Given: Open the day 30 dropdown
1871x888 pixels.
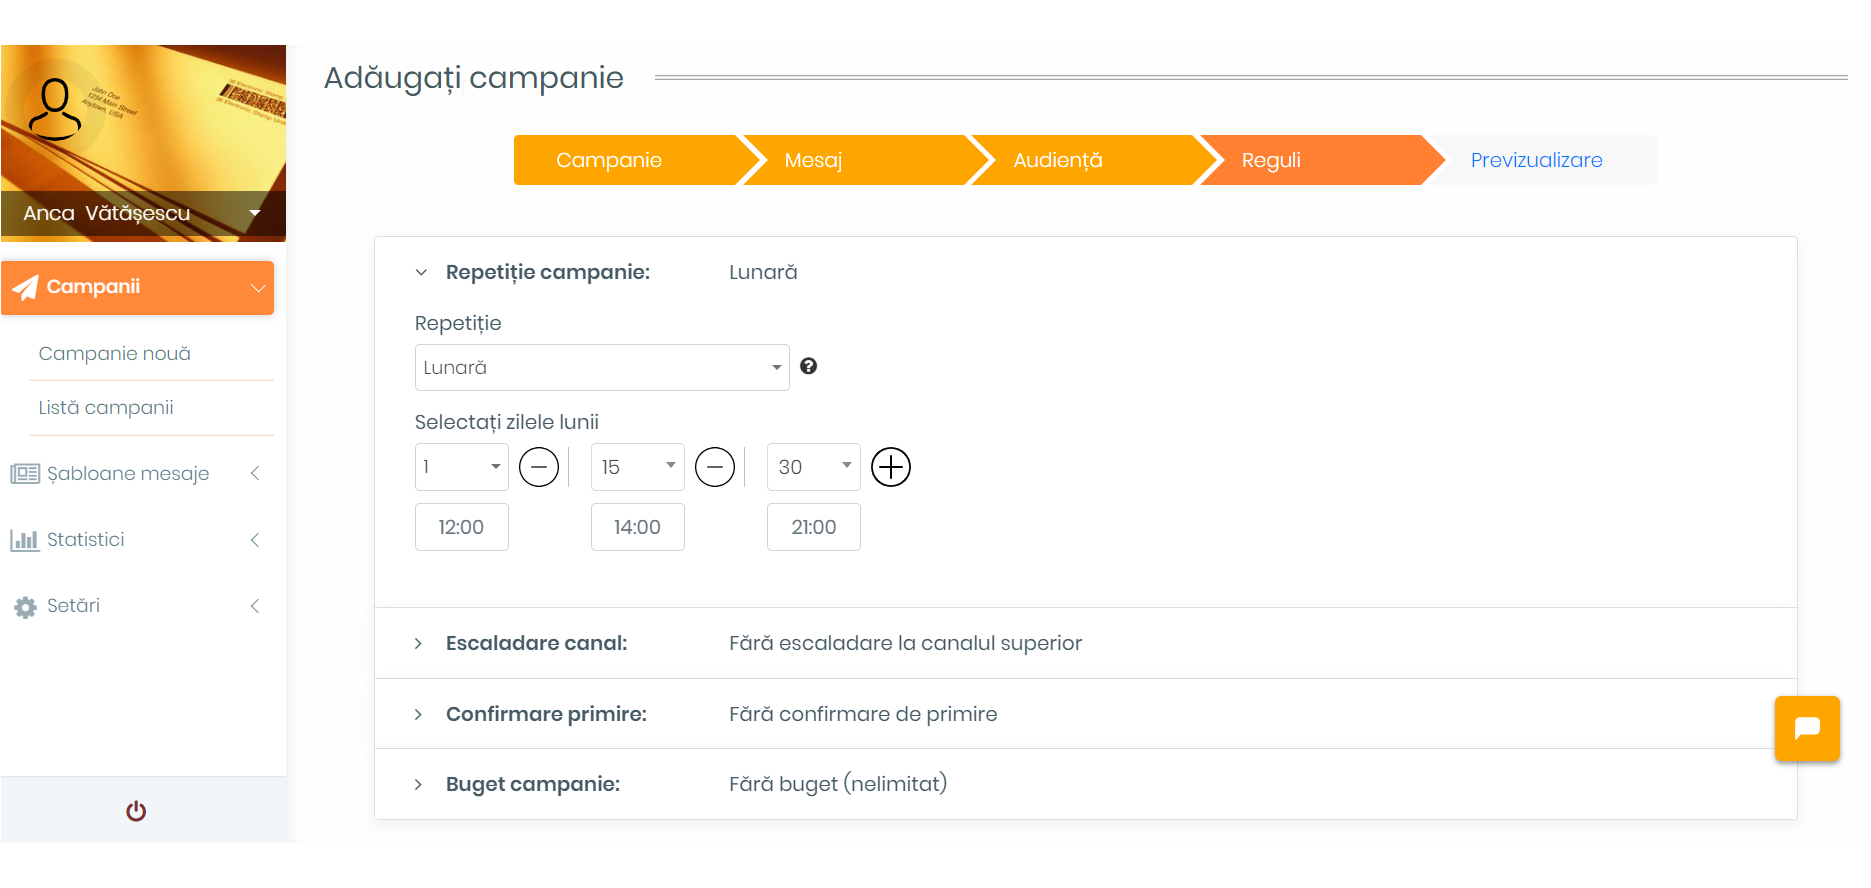Looking at the screenshot, I should 813,467.
